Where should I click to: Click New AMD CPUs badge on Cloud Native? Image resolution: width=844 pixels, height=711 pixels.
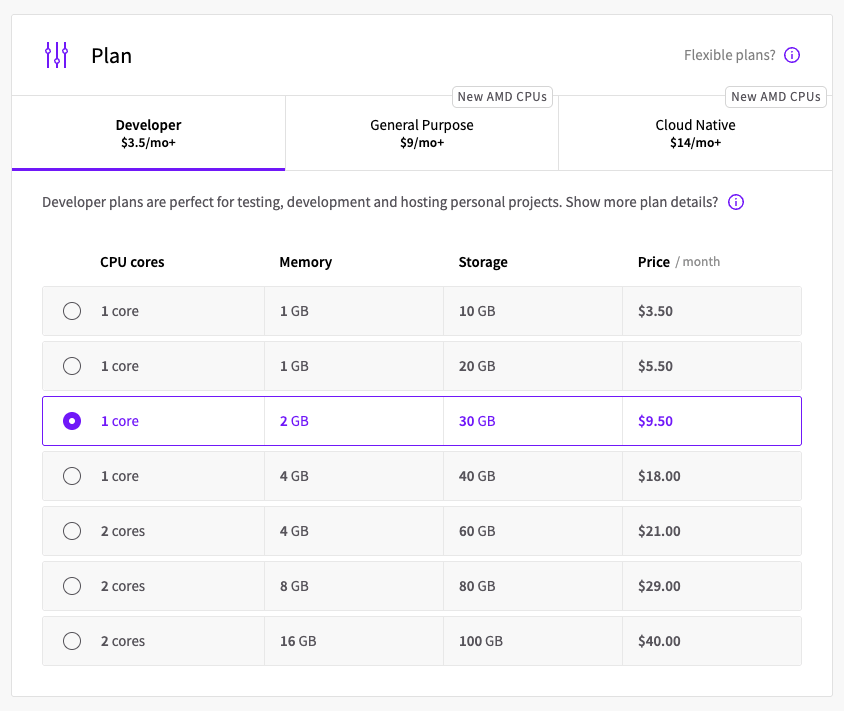776,97
